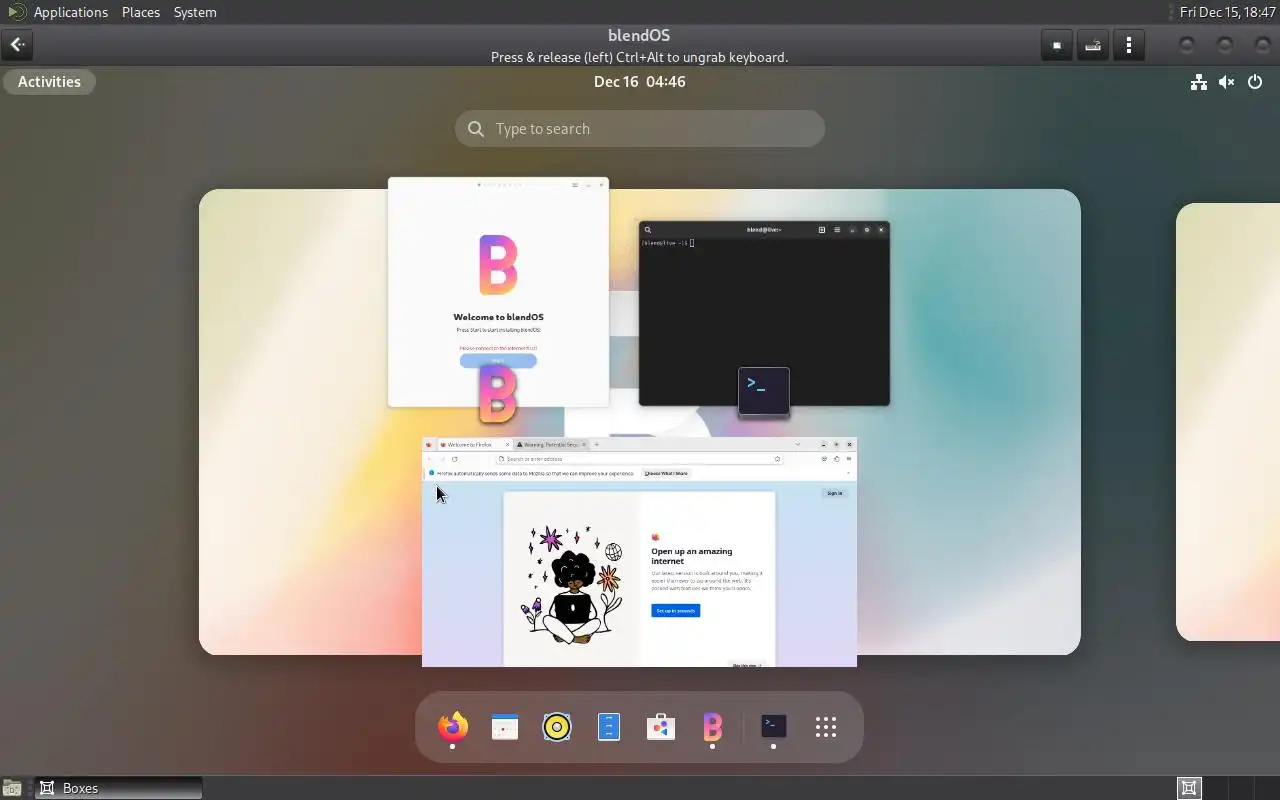Click the show desktop icon in bottom panel

point(11,788)
